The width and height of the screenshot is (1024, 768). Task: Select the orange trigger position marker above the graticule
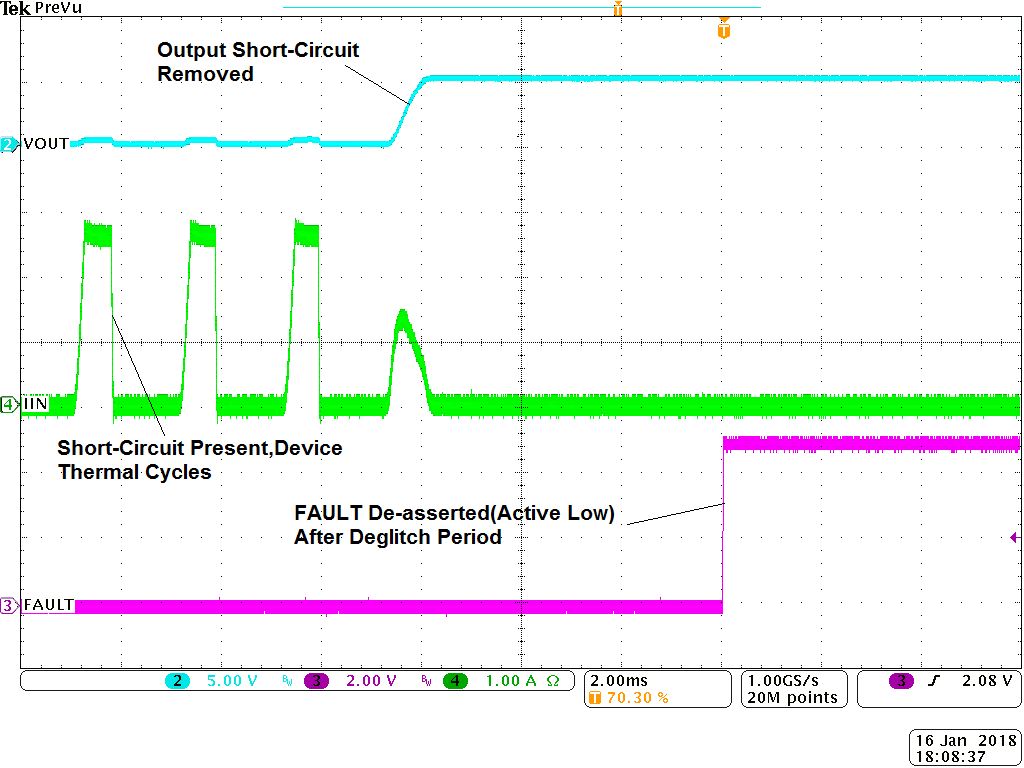coord(724,30)
